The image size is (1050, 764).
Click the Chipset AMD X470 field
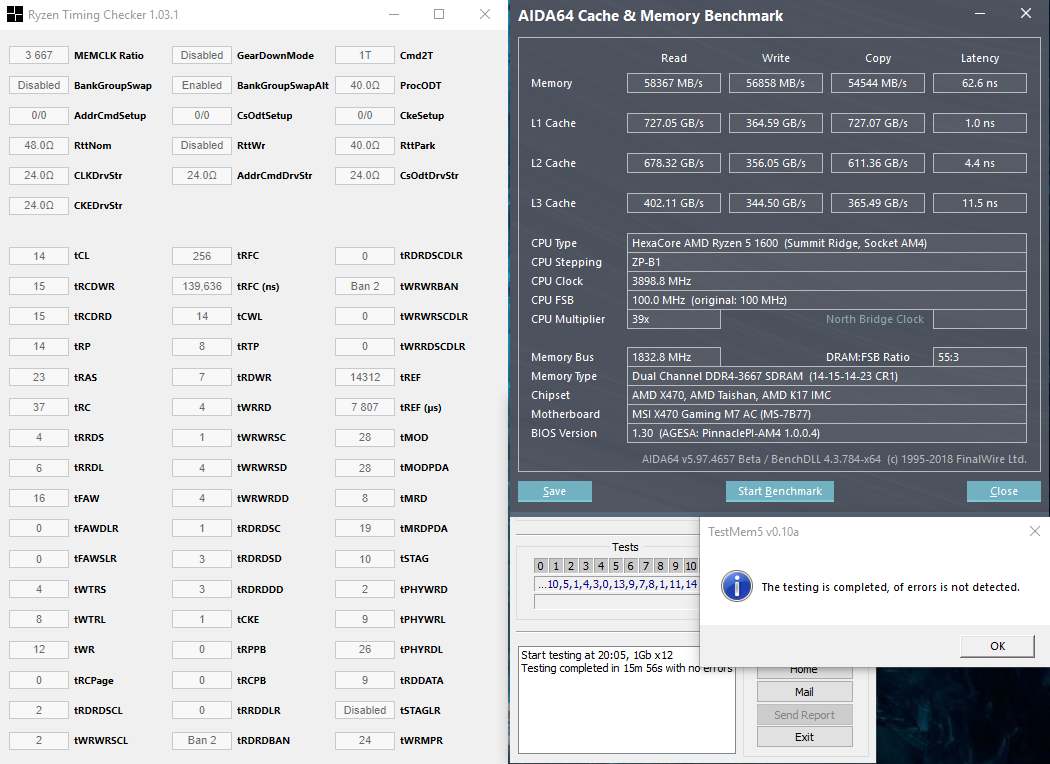826,395
